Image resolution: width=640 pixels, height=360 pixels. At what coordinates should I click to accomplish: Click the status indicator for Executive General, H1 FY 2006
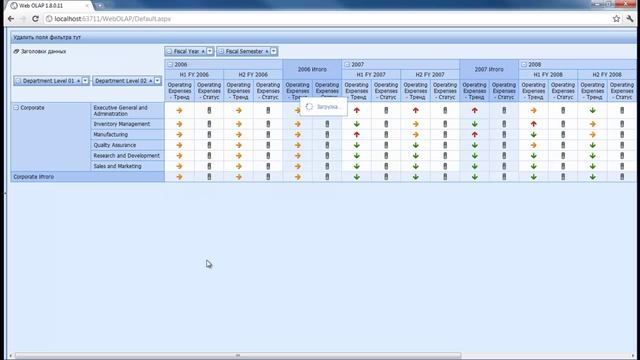[209, 110]
